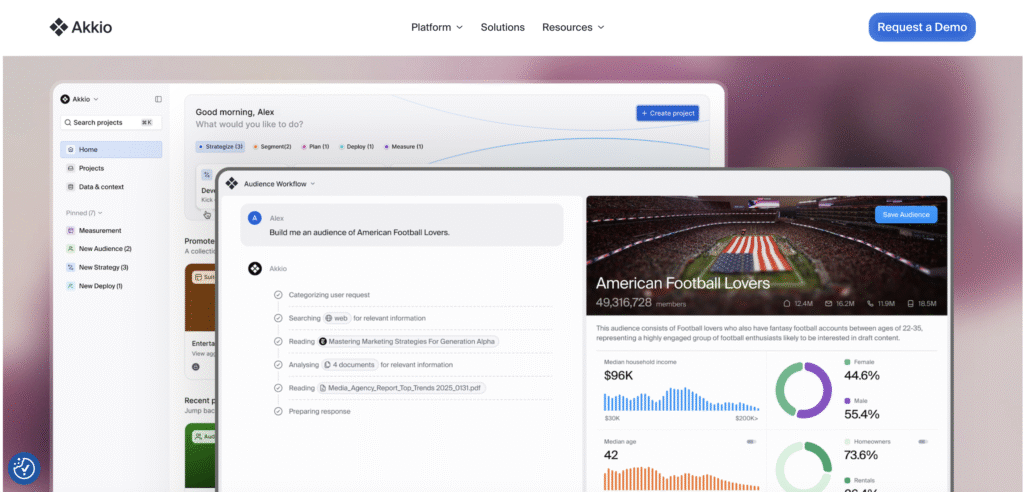
Task: Select the Strategize (3) tab
Action: coord(221,147)
